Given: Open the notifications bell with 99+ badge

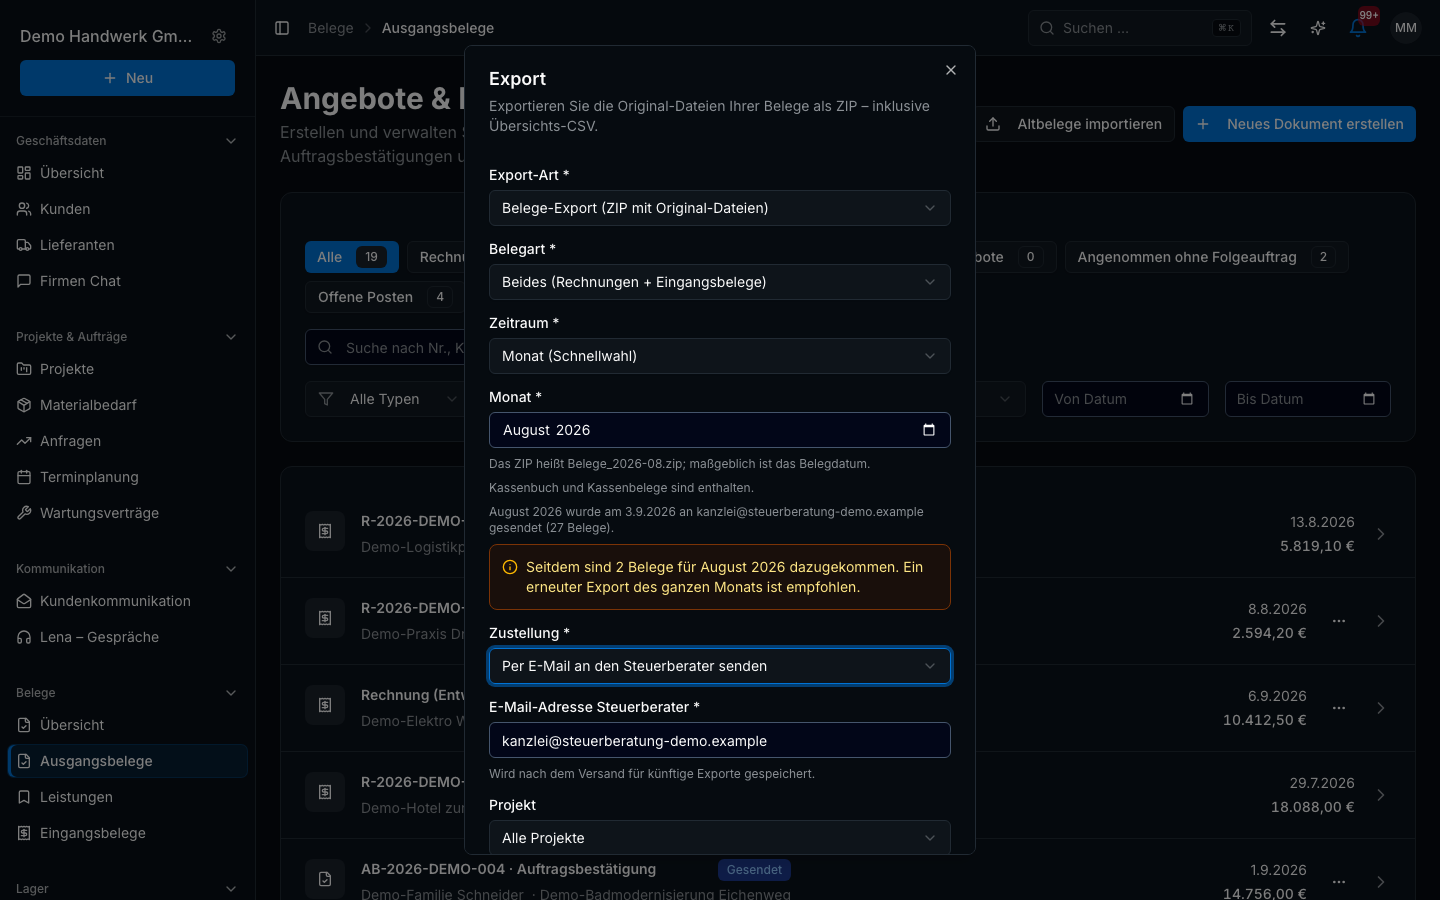Looking at the screenshot, I should pos(1358,28).
